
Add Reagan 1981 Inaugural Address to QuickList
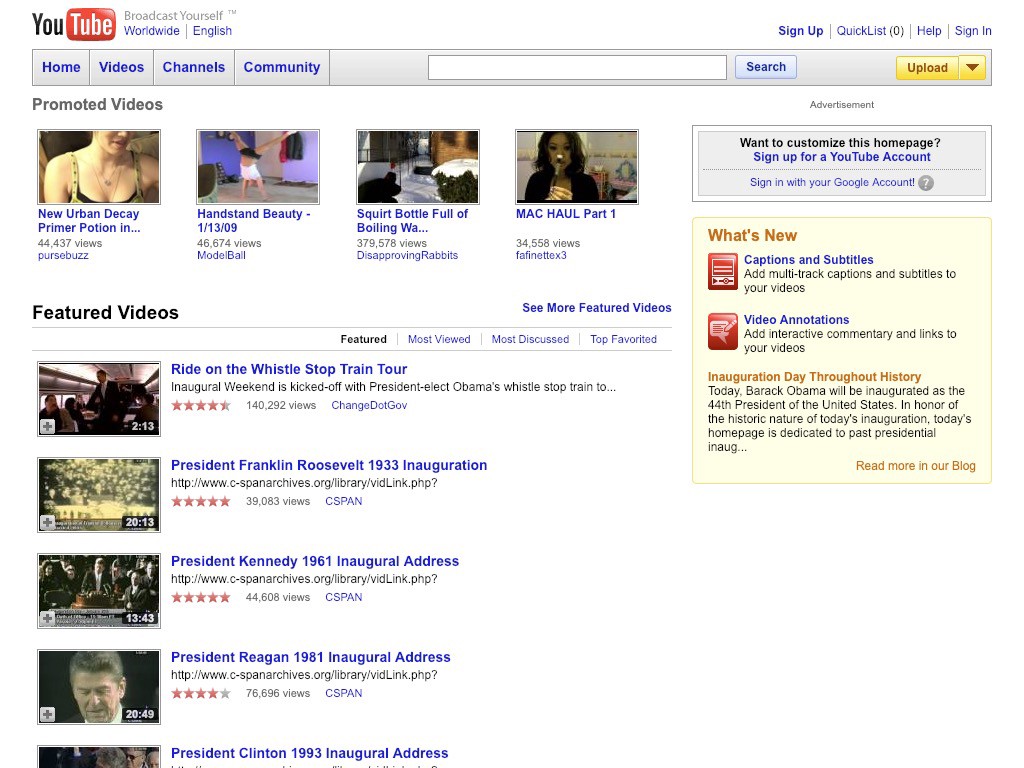click(x=47, y=714)
